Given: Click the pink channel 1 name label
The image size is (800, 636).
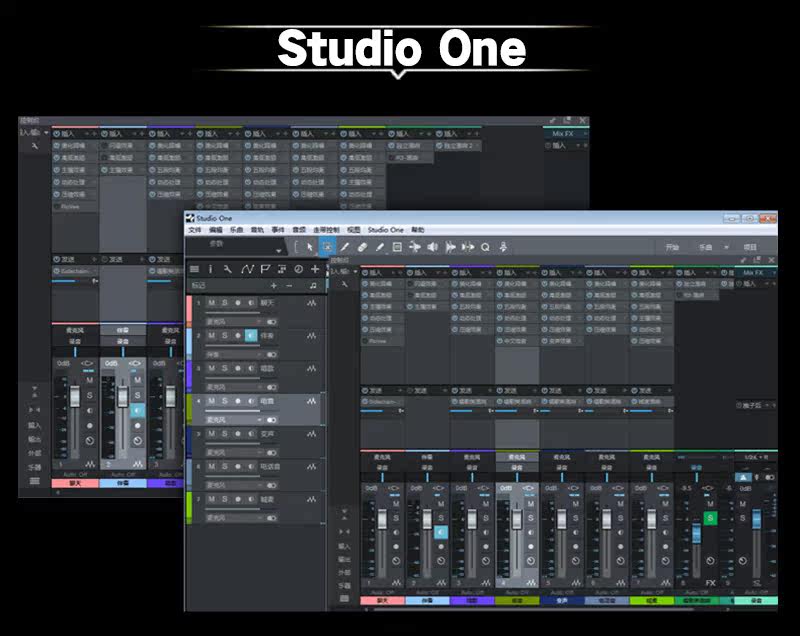Looking at the screenshot, I should (x=382, y=601).
